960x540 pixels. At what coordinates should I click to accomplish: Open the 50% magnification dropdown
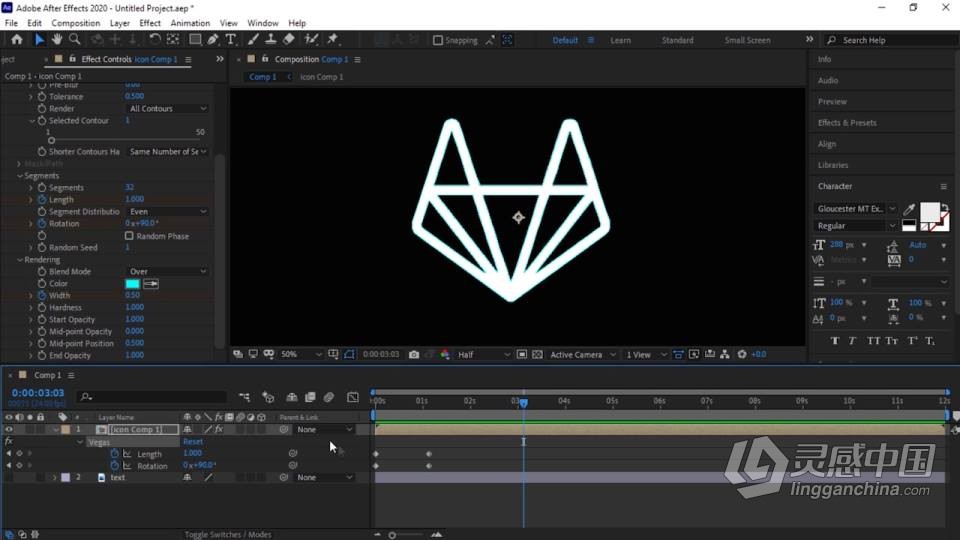(x=301, y=354)
